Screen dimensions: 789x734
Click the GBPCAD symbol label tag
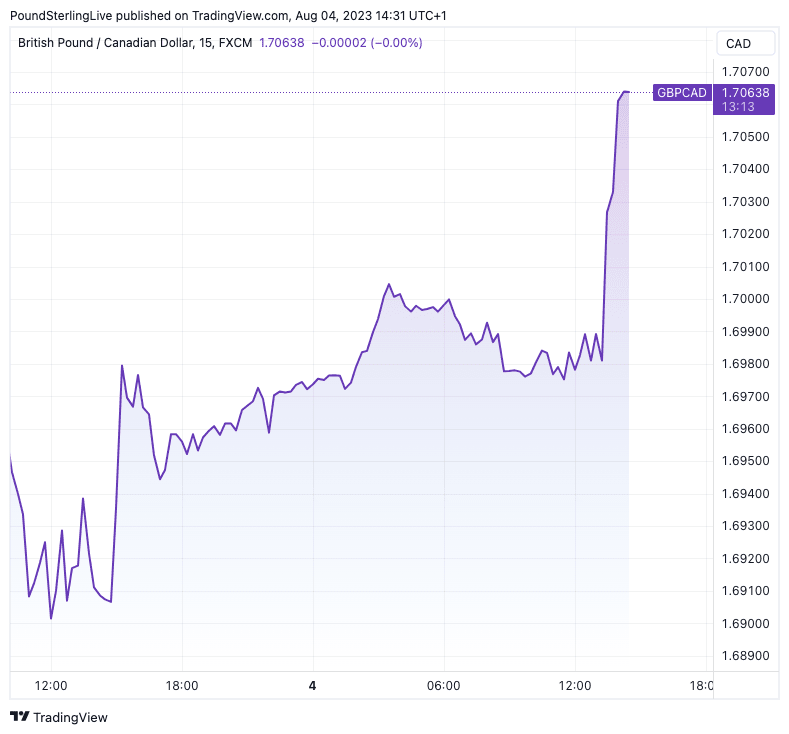(681, 93)
